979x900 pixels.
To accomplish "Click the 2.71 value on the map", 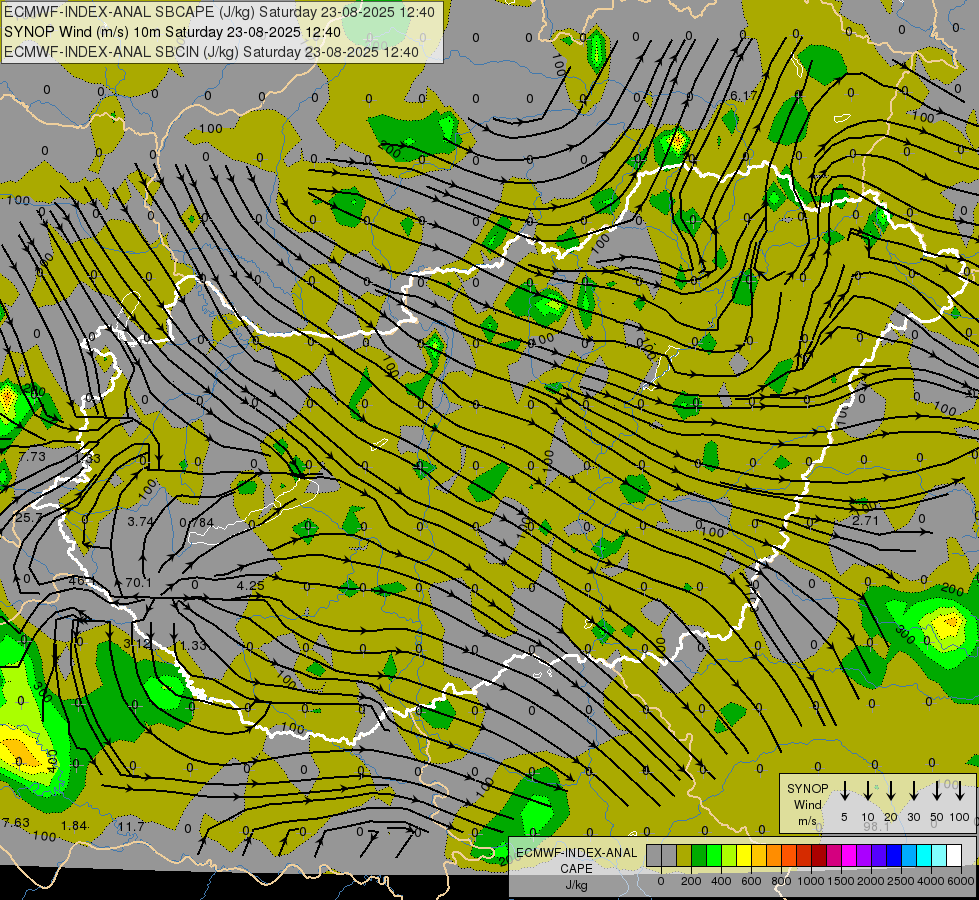I will point(865,520).
